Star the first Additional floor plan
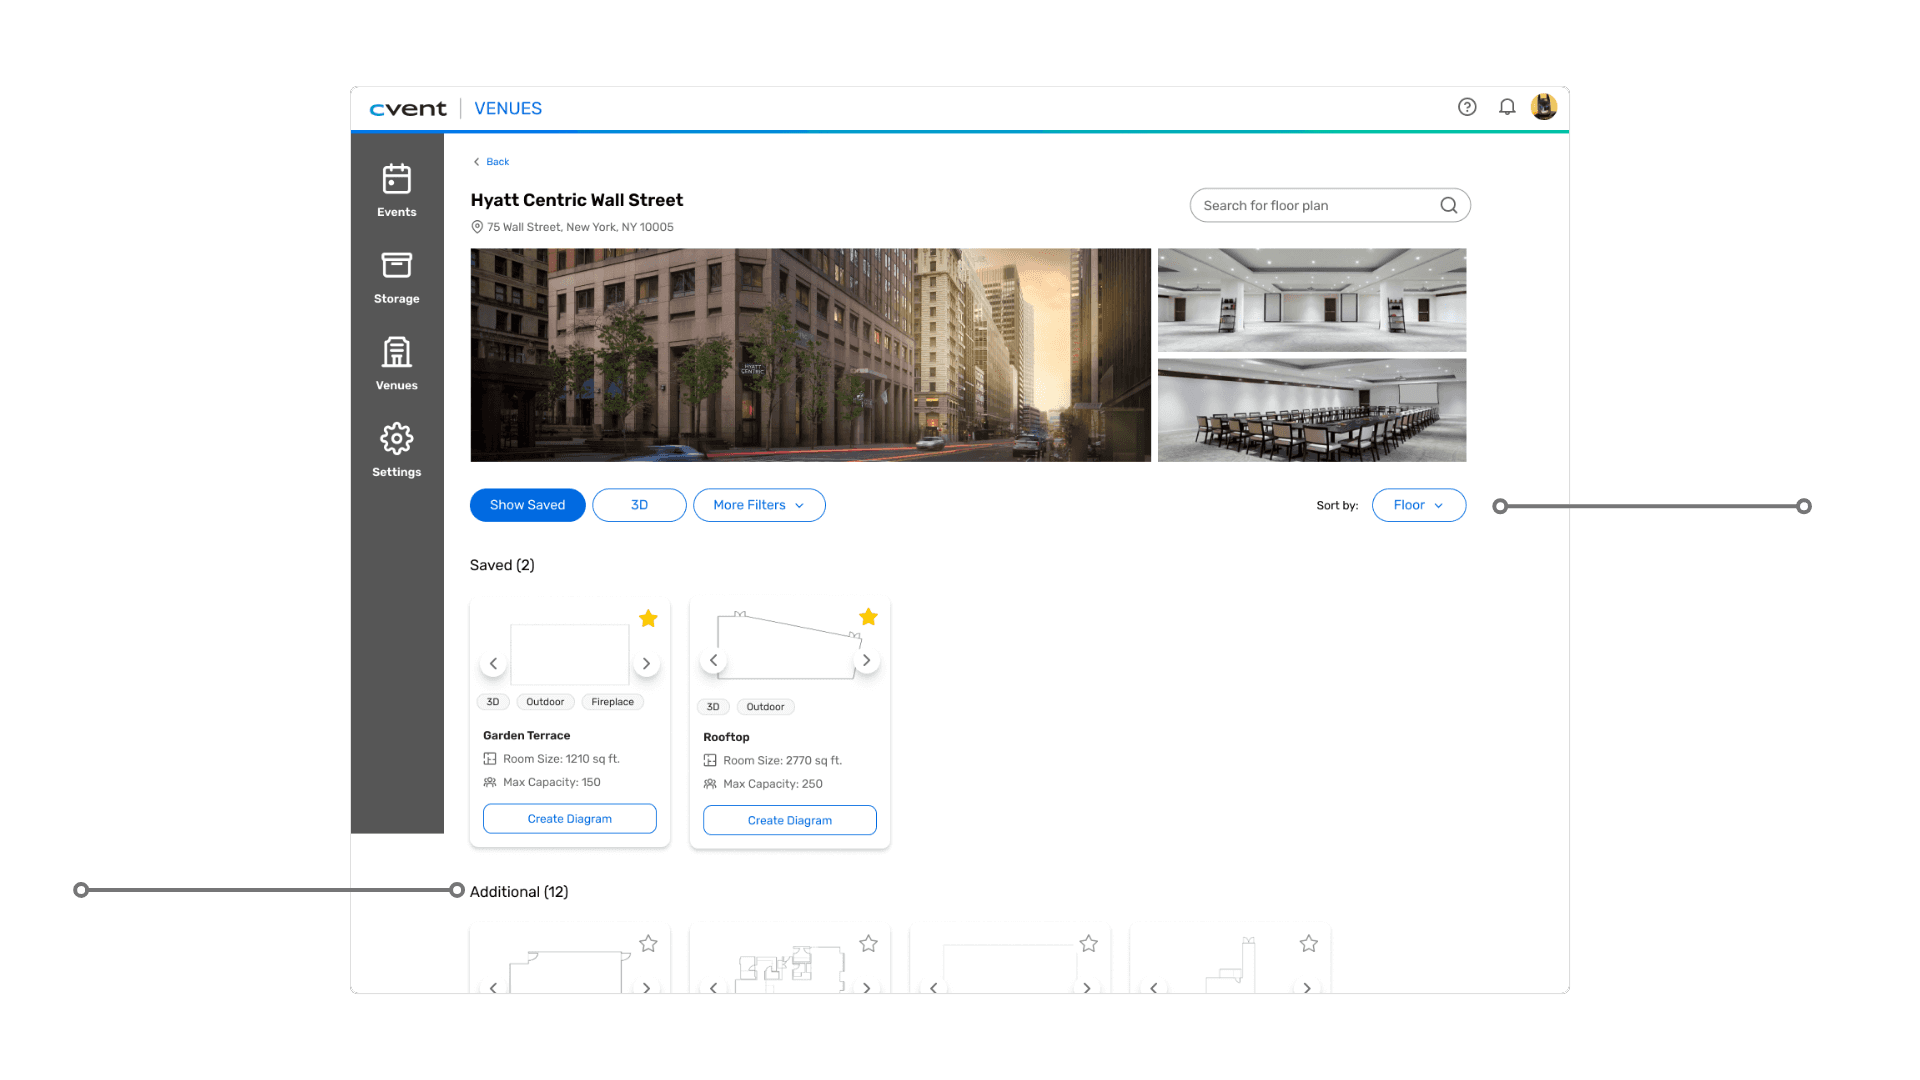This screenshot has width=1920, height=1080. click(648, 943)
